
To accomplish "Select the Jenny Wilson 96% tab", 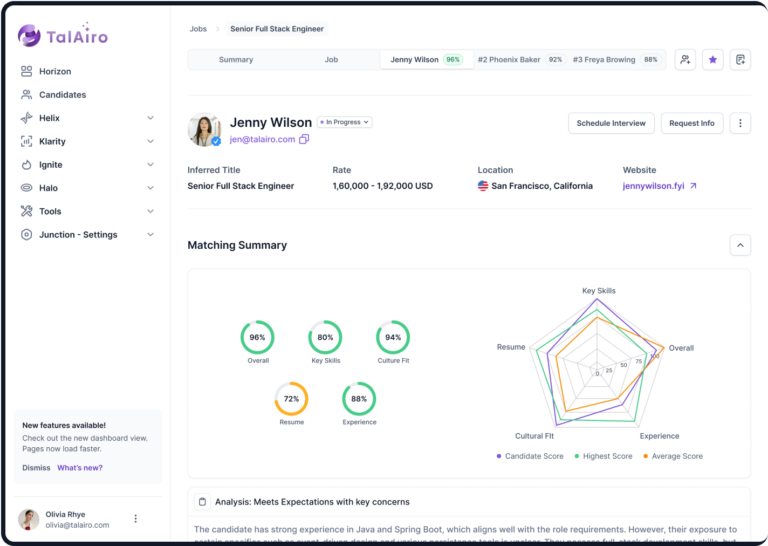I will pos(427,60).
